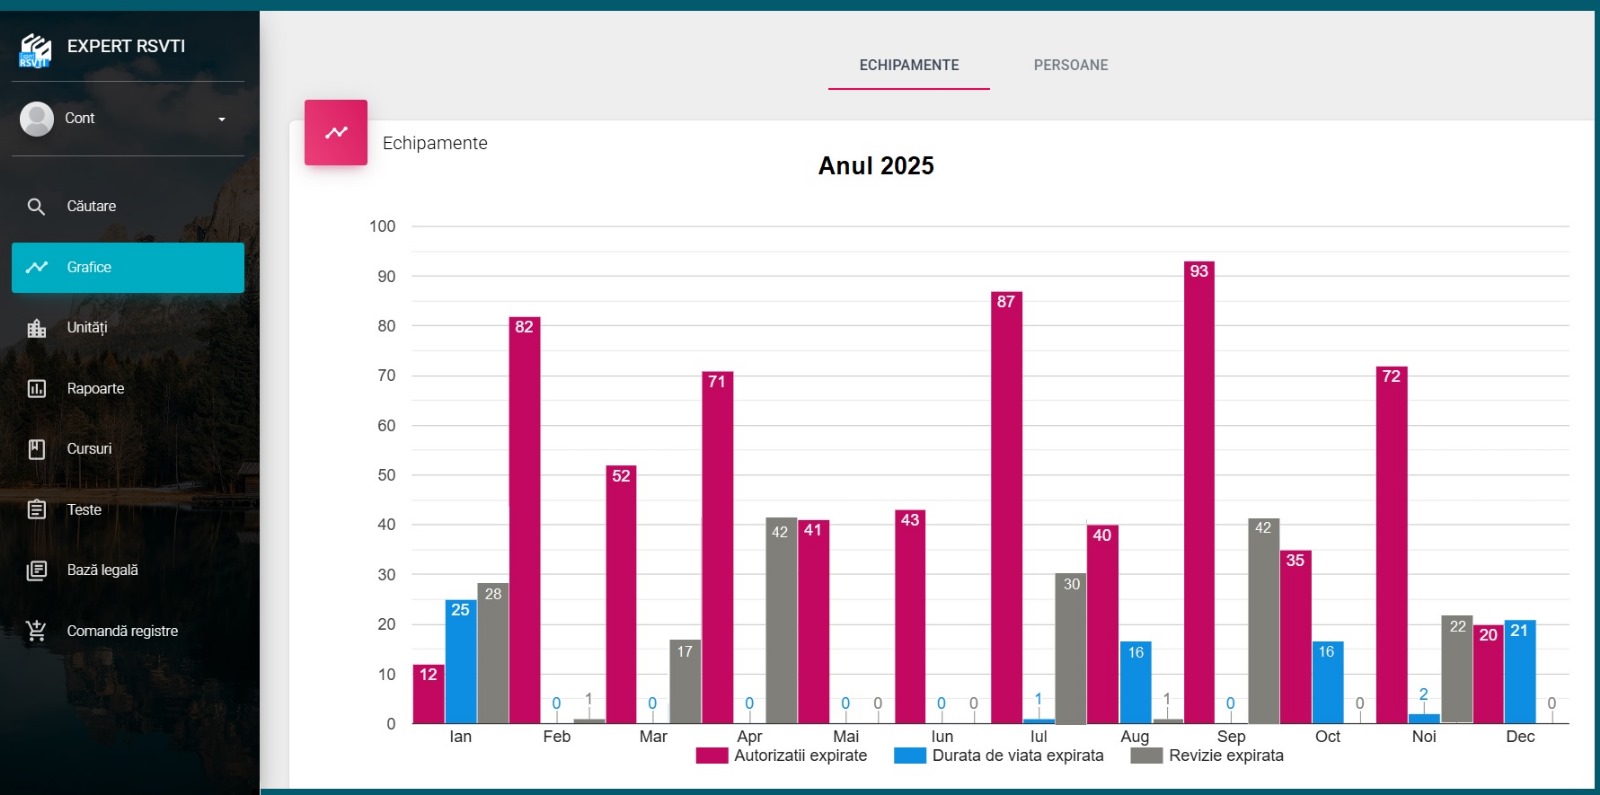Click the Revizie expirata gray legend swatch
The image size is (1600, 795).
pyautogui.click(x=1146, y=756)
